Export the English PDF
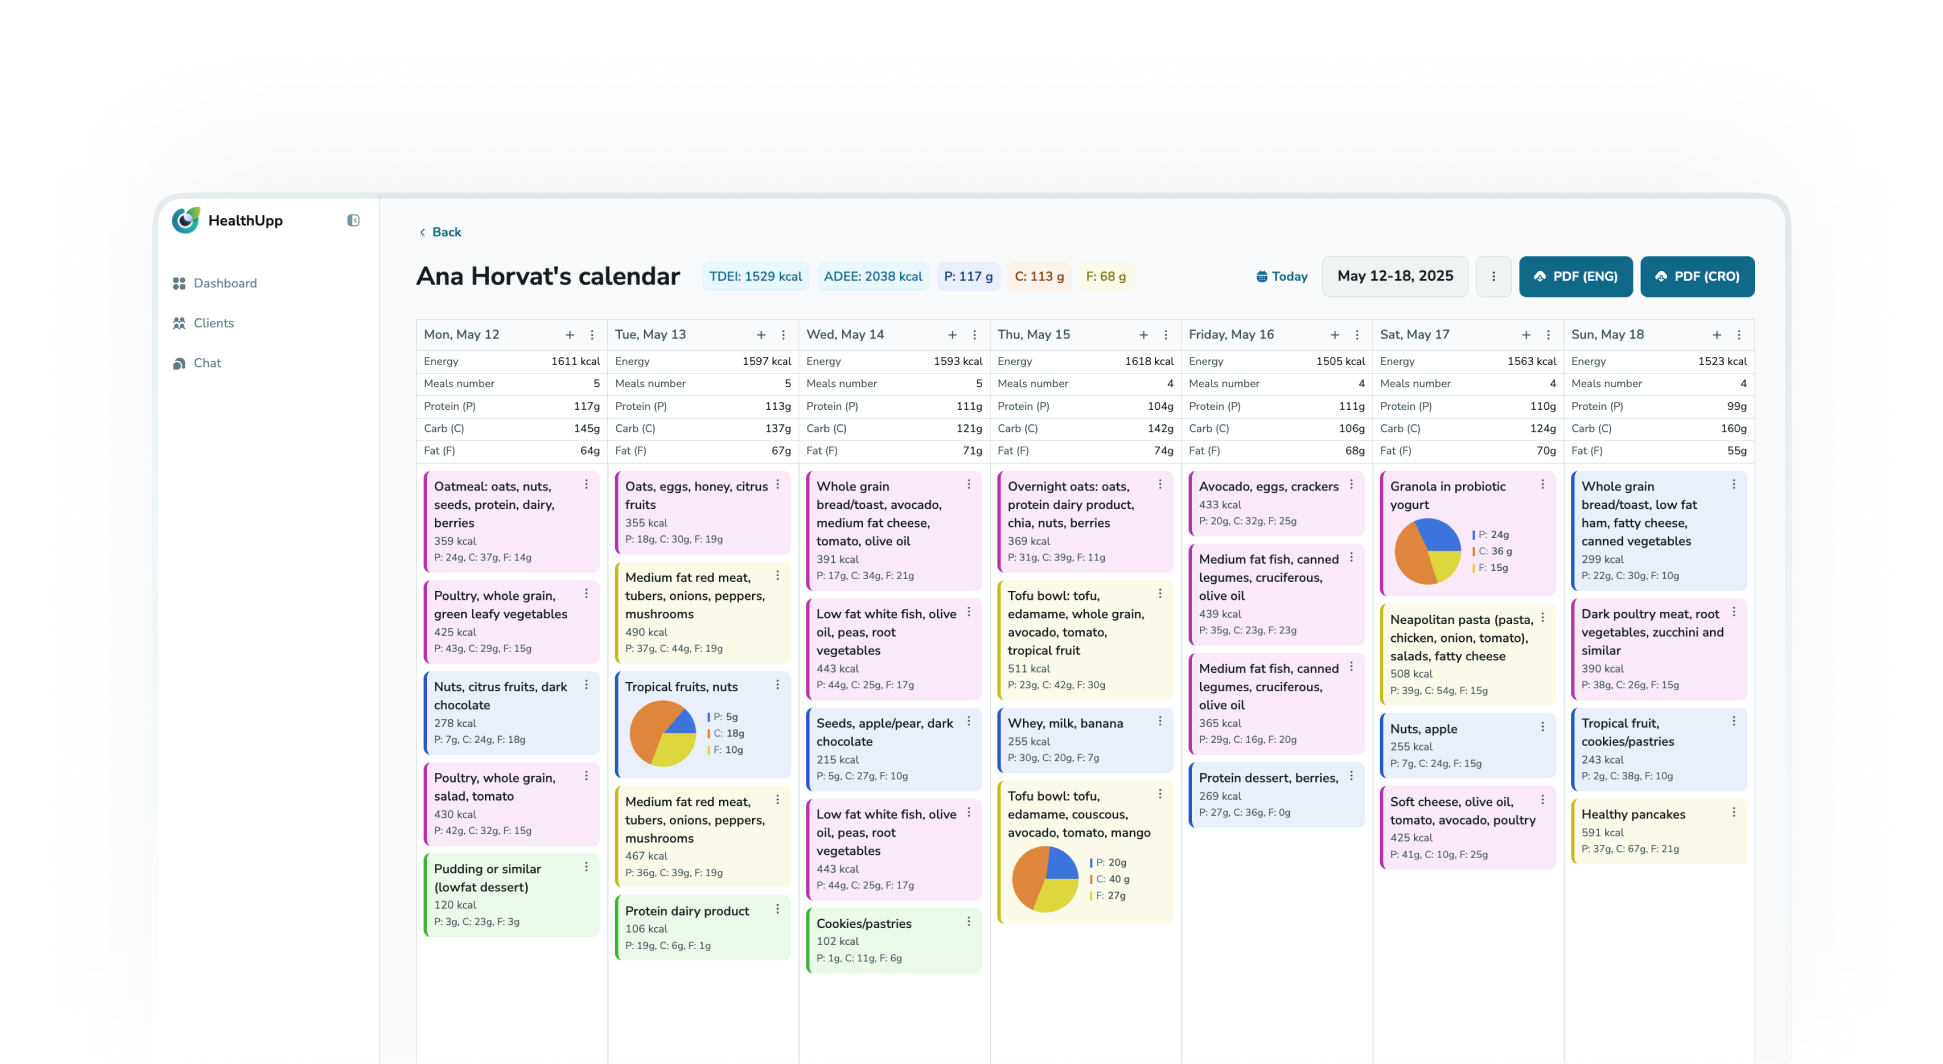 [x=1575, y=277]
